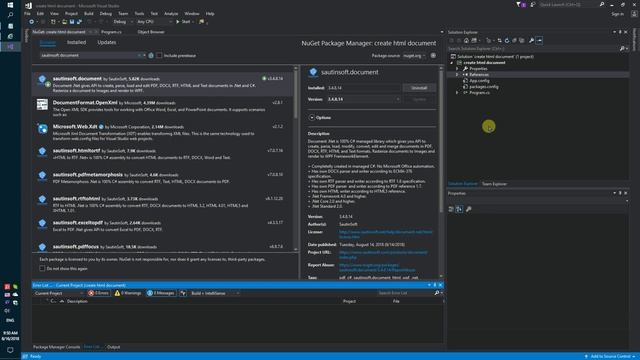Refresh the NuGet package search results
The width and height of the screenshot is (640, 360).
tap(151, 56)
